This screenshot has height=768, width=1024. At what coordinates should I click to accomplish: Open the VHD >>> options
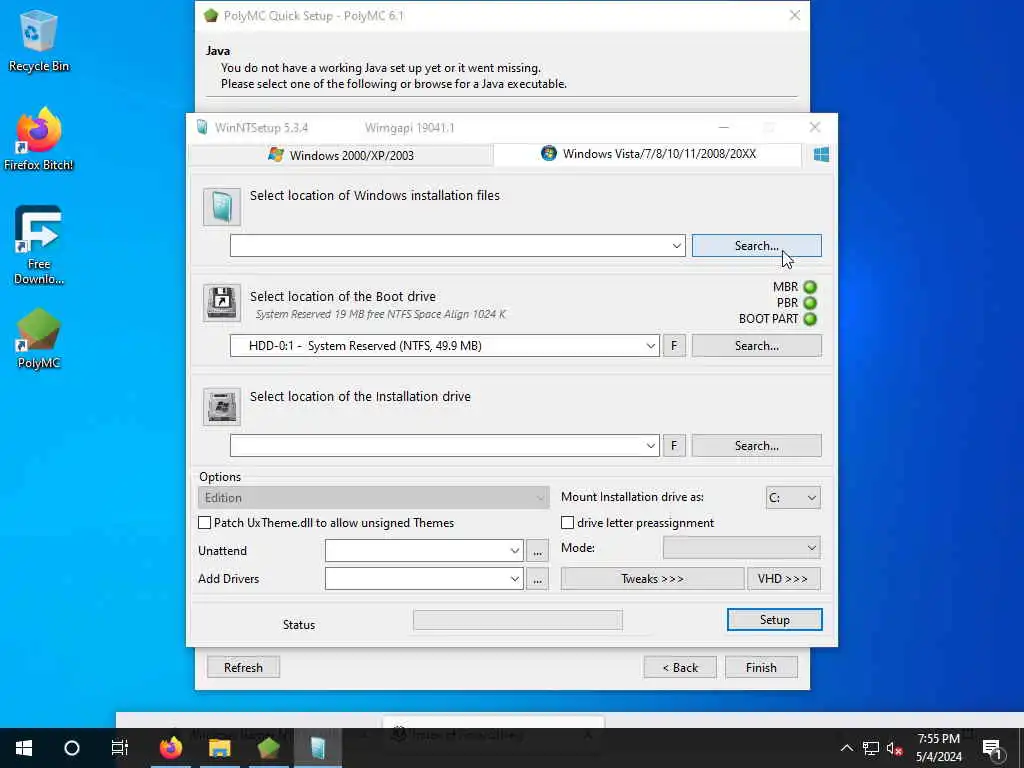784,579
